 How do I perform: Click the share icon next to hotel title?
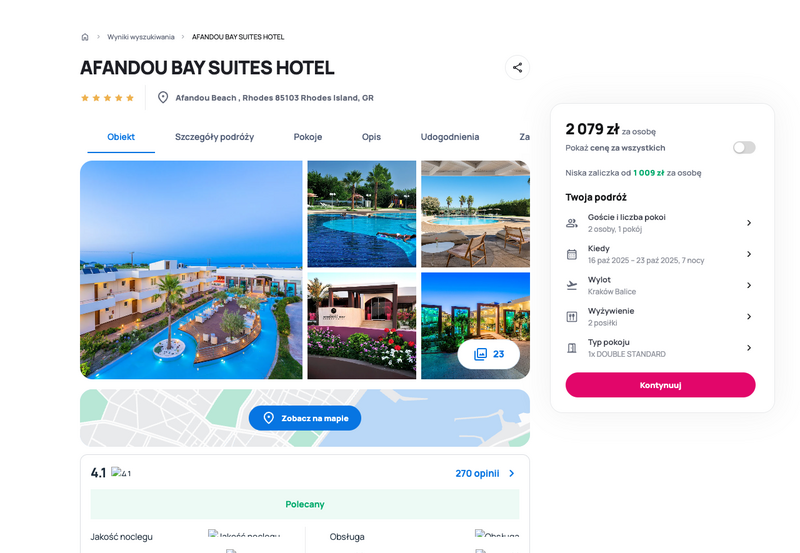pos(517,67)
